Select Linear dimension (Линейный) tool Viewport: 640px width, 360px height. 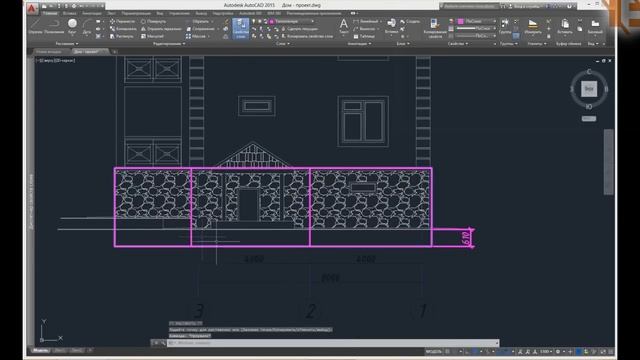click(x=366, y=21)
